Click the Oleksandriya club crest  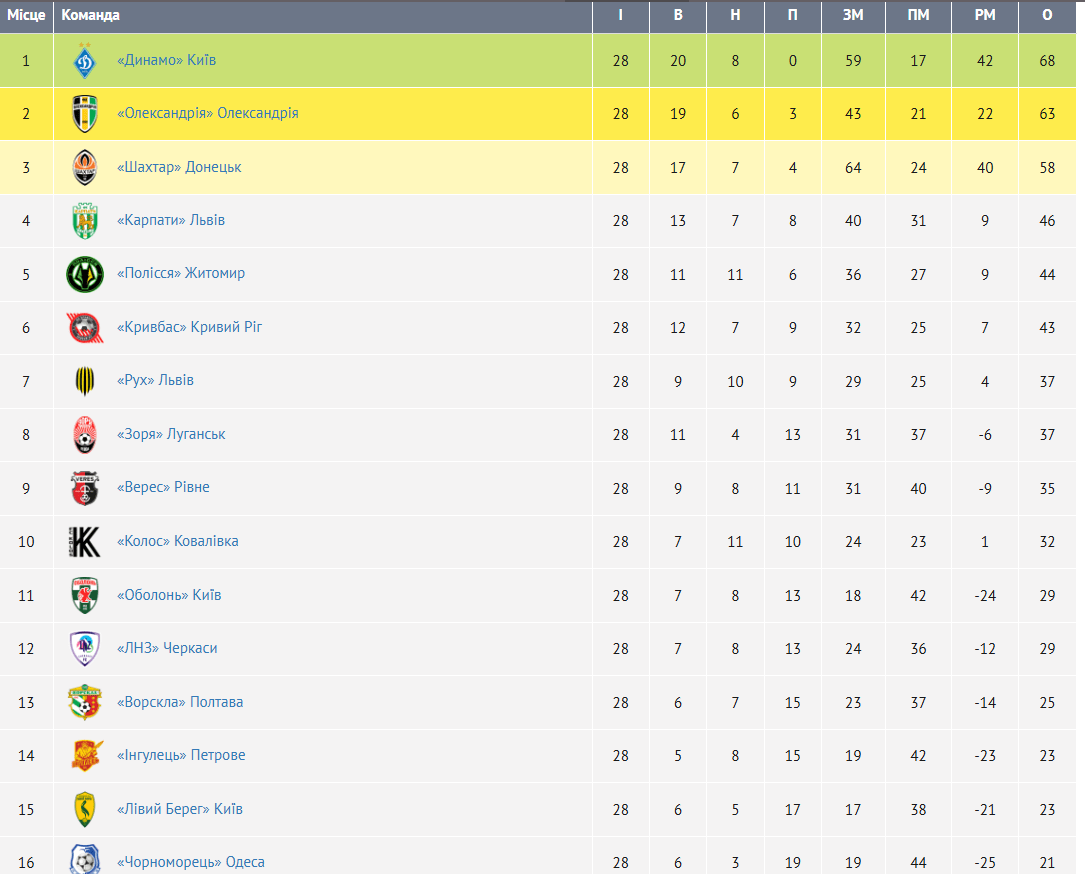[85, 114]
